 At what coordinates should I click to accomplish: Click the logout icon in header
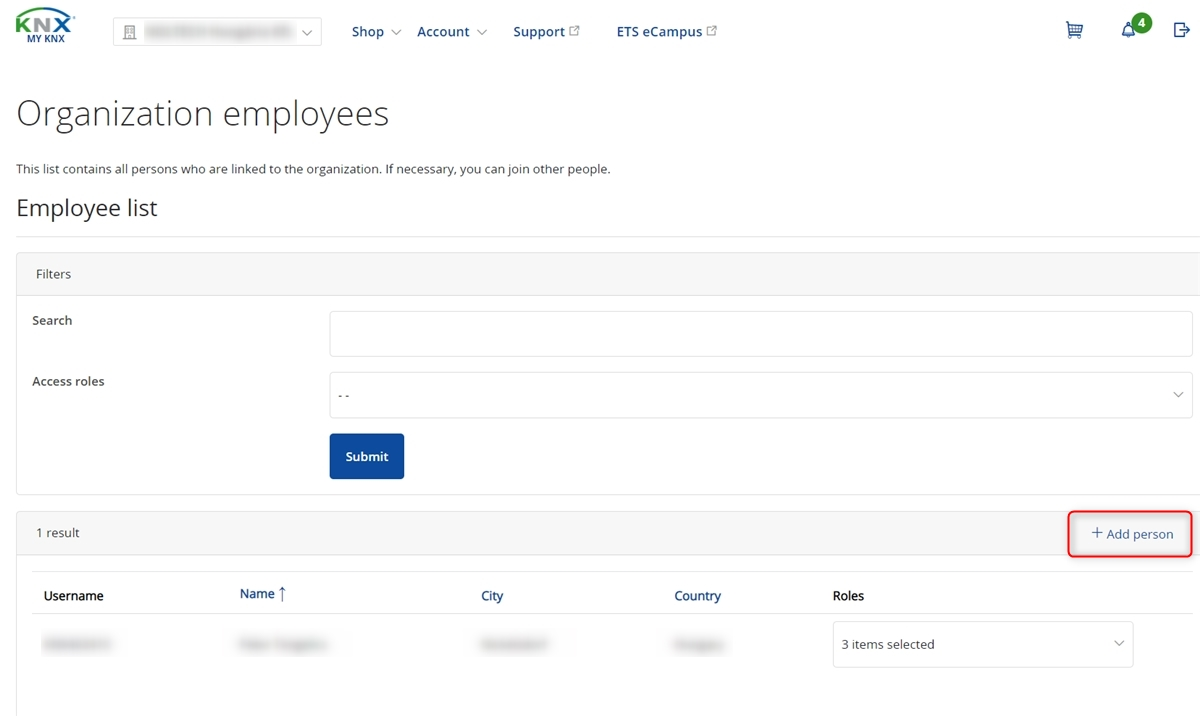coord(1181,31)
